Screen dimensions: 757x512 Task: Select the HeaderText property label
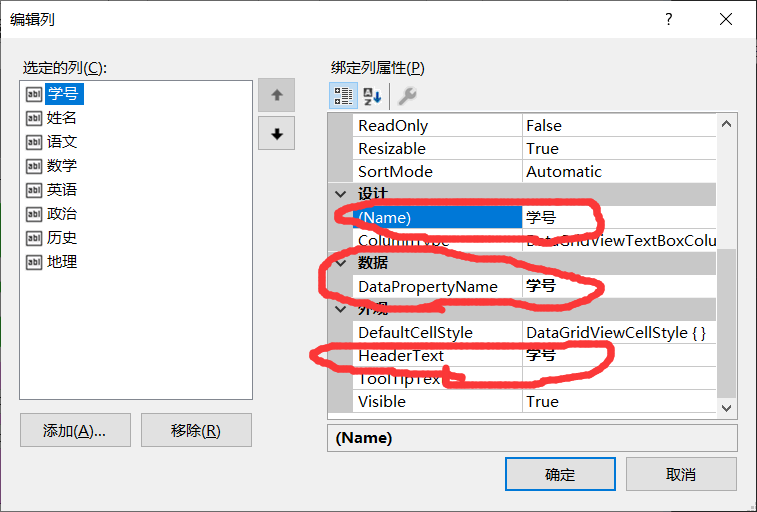click(x=437, y=356)
